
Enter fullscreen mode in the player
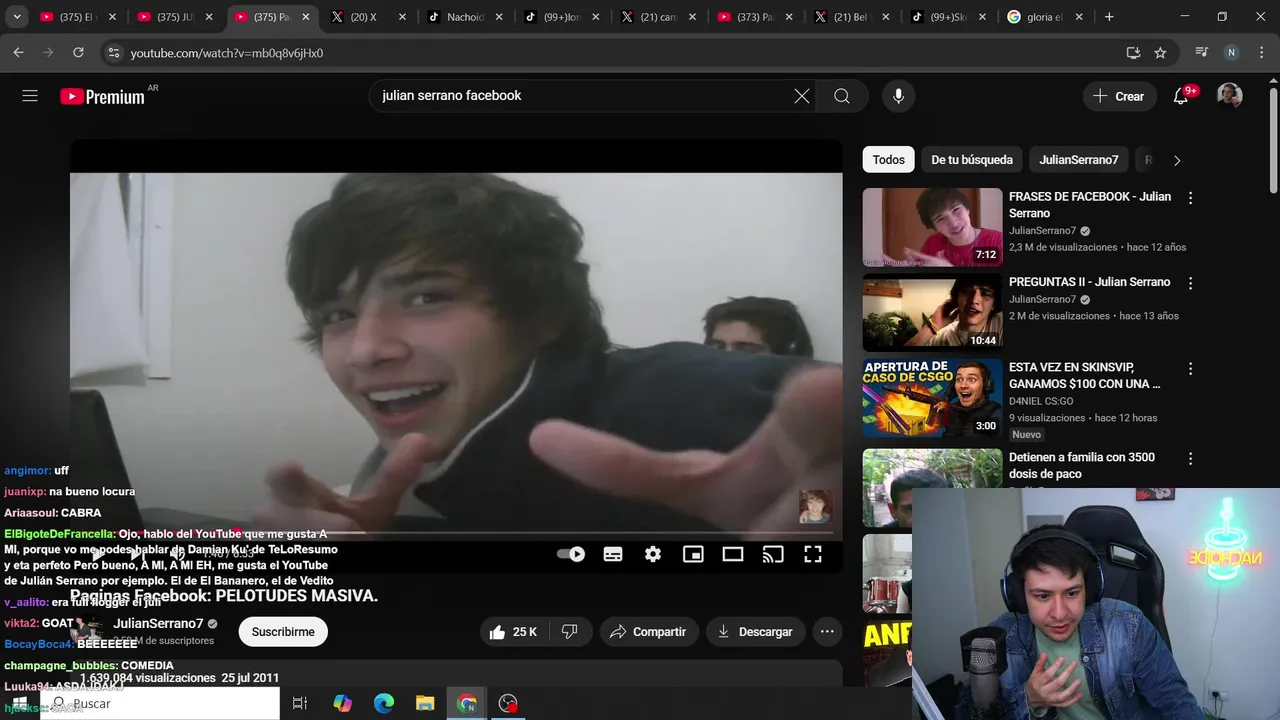coord(813,554)
